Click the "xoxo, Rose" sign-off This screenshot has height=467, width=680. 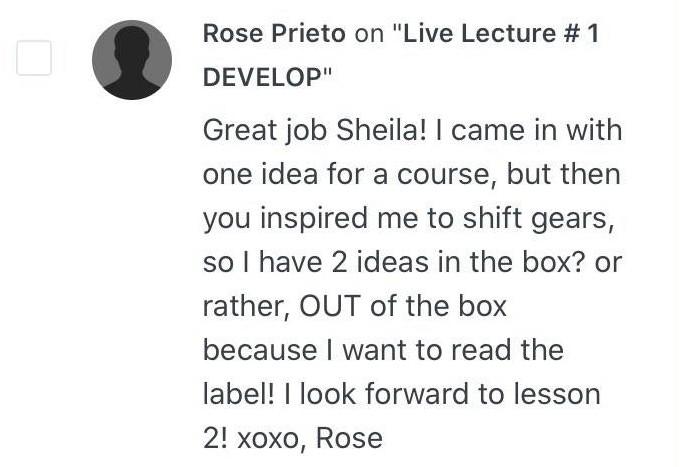point(310,438)
